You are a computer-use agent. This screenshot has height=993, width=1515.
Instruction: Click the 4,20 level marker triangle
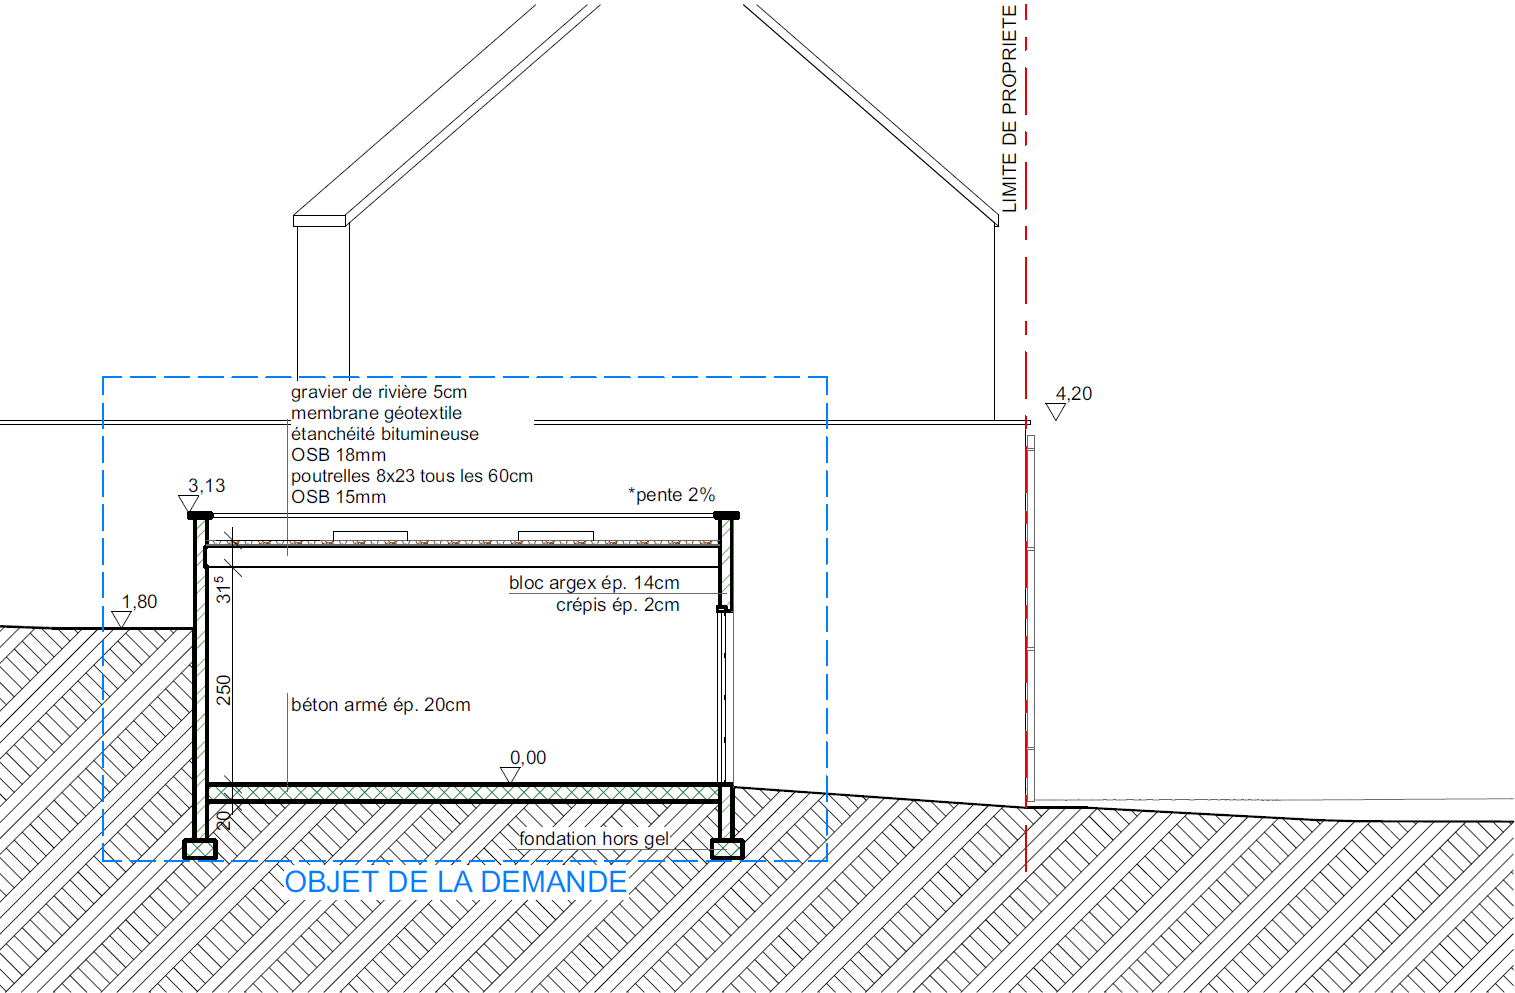point(1055,411)
